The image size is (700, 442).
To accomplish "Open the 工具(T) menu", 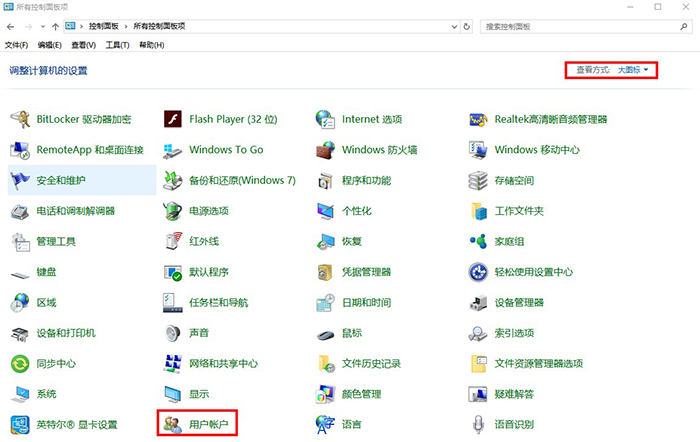I will (118, 45).
